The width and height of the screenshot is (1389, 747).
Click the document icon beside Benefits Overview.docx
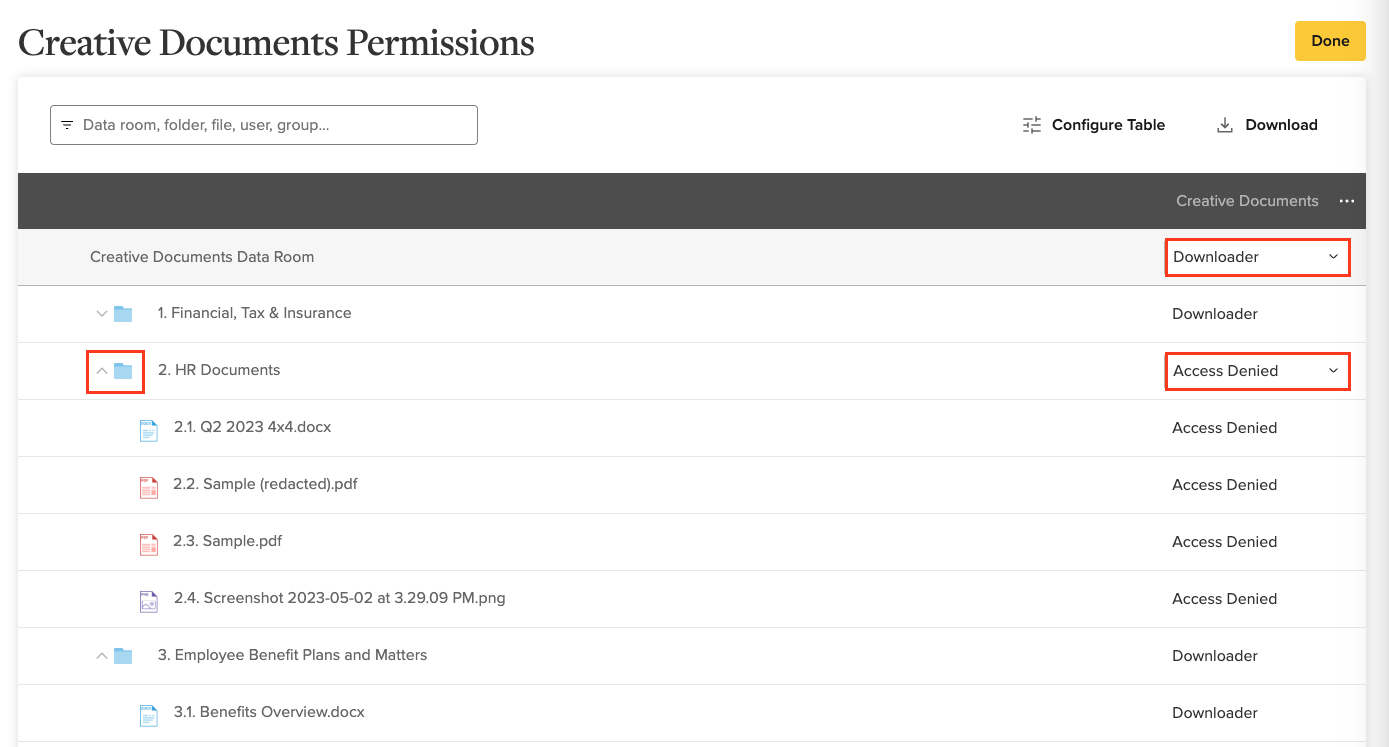(148, 713)
